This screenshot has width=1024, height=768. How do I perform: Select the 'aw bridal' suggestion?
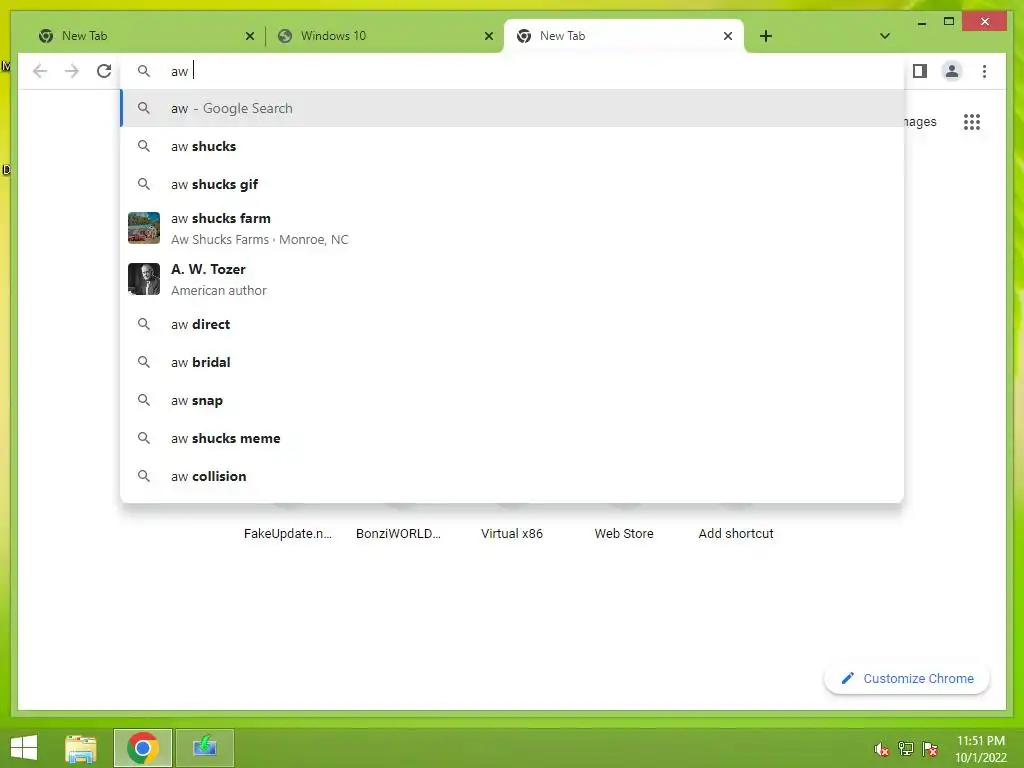tap(513, 362)
